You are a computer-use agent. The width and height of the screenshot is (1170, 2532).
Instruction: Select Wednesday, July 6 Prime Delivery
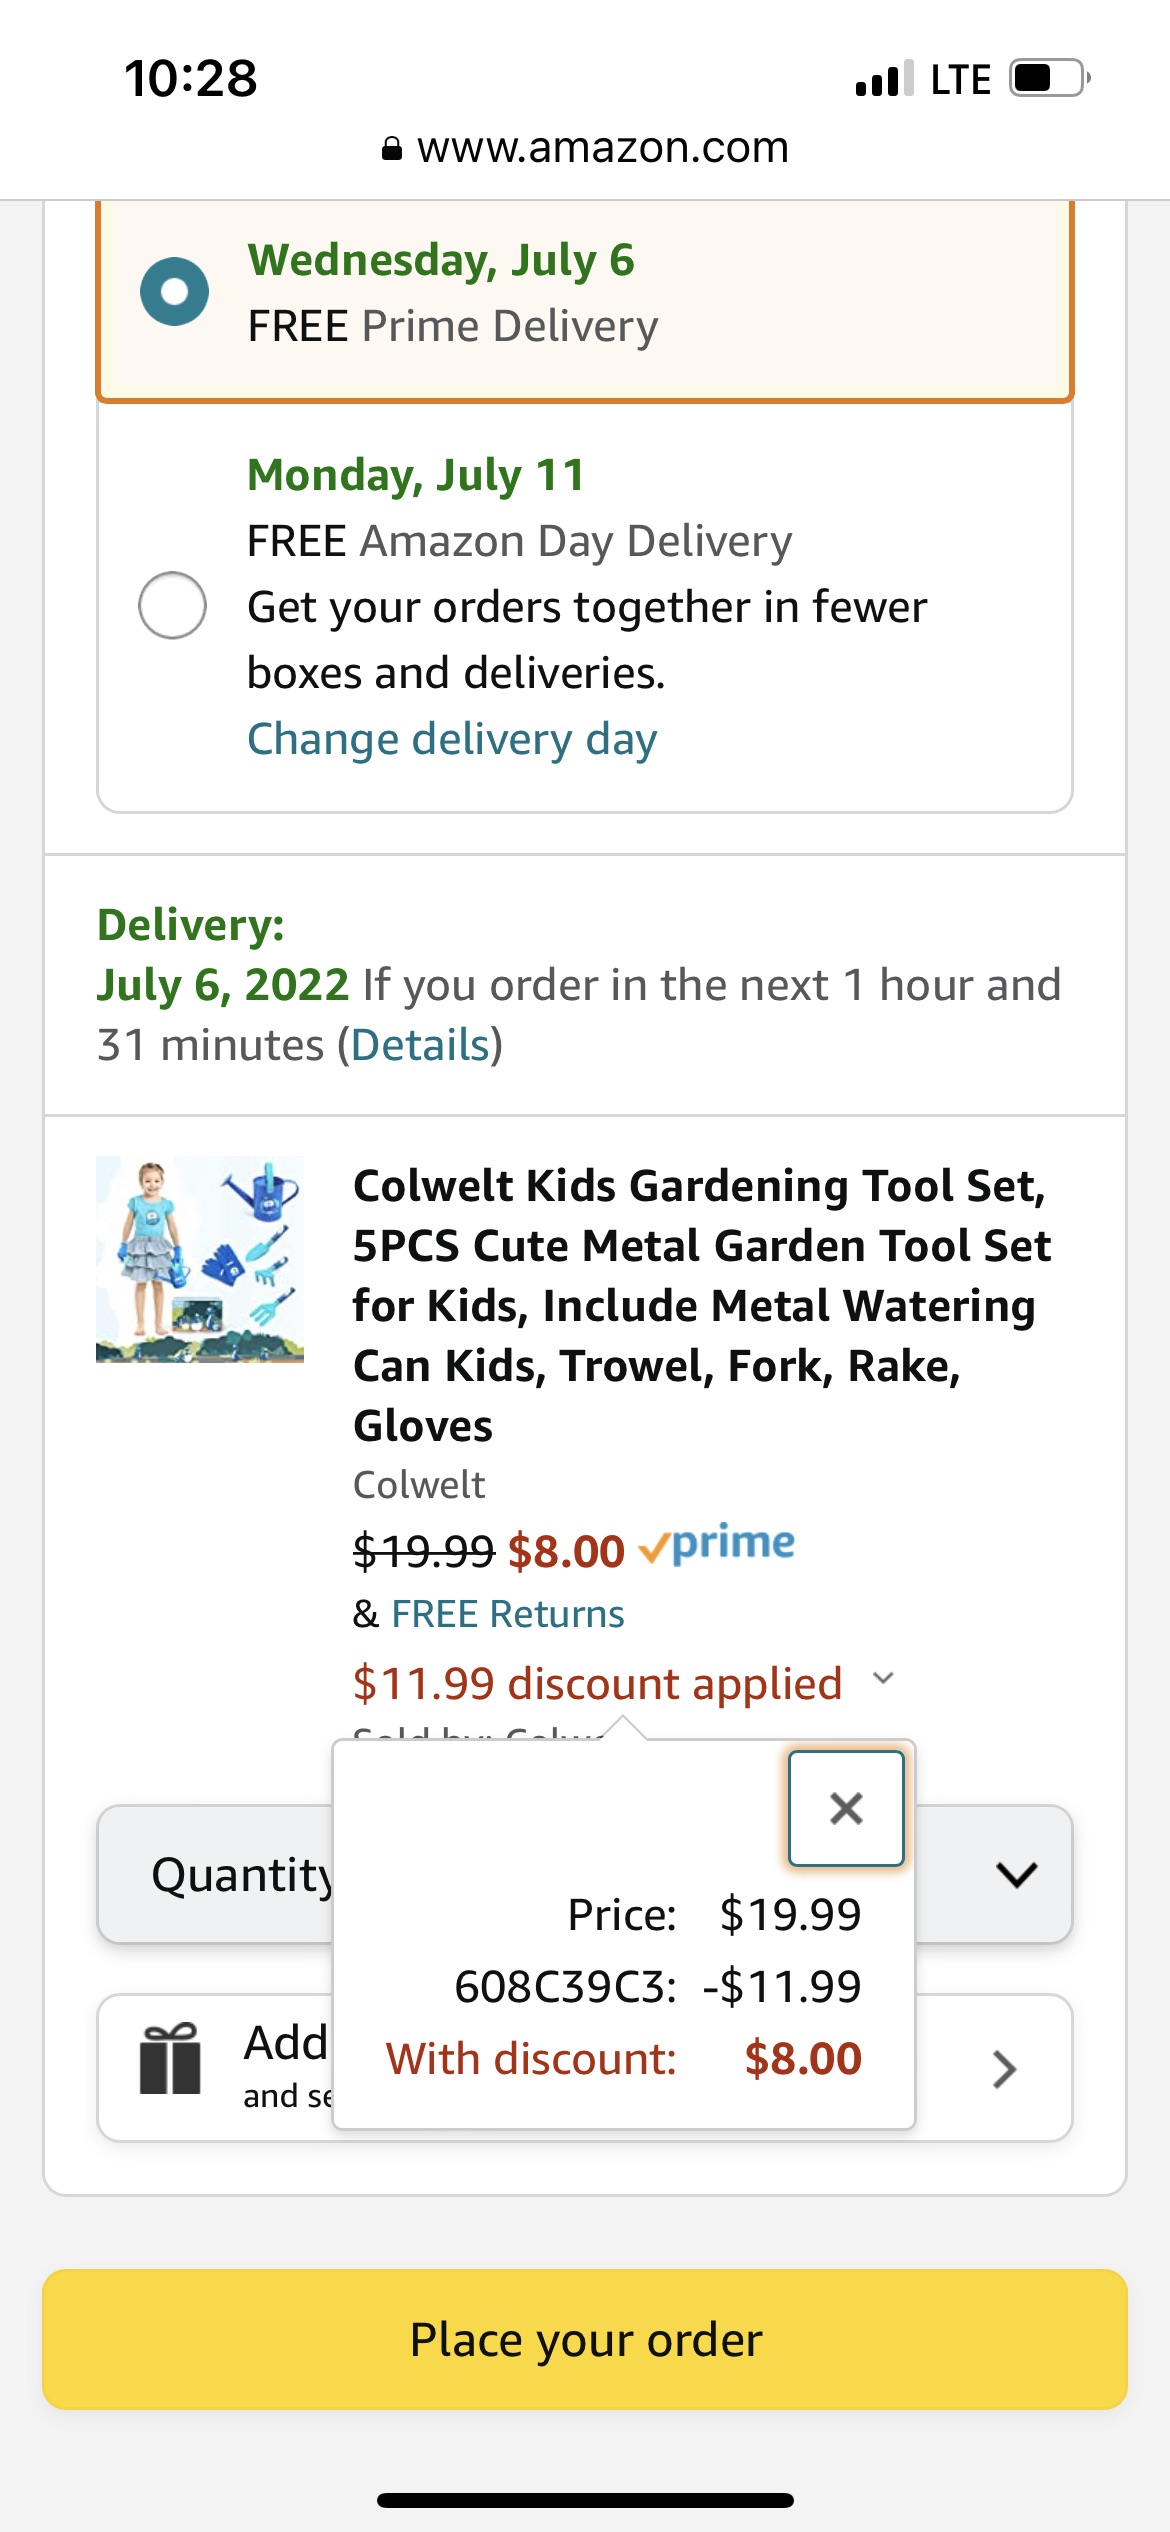point(175,292)
